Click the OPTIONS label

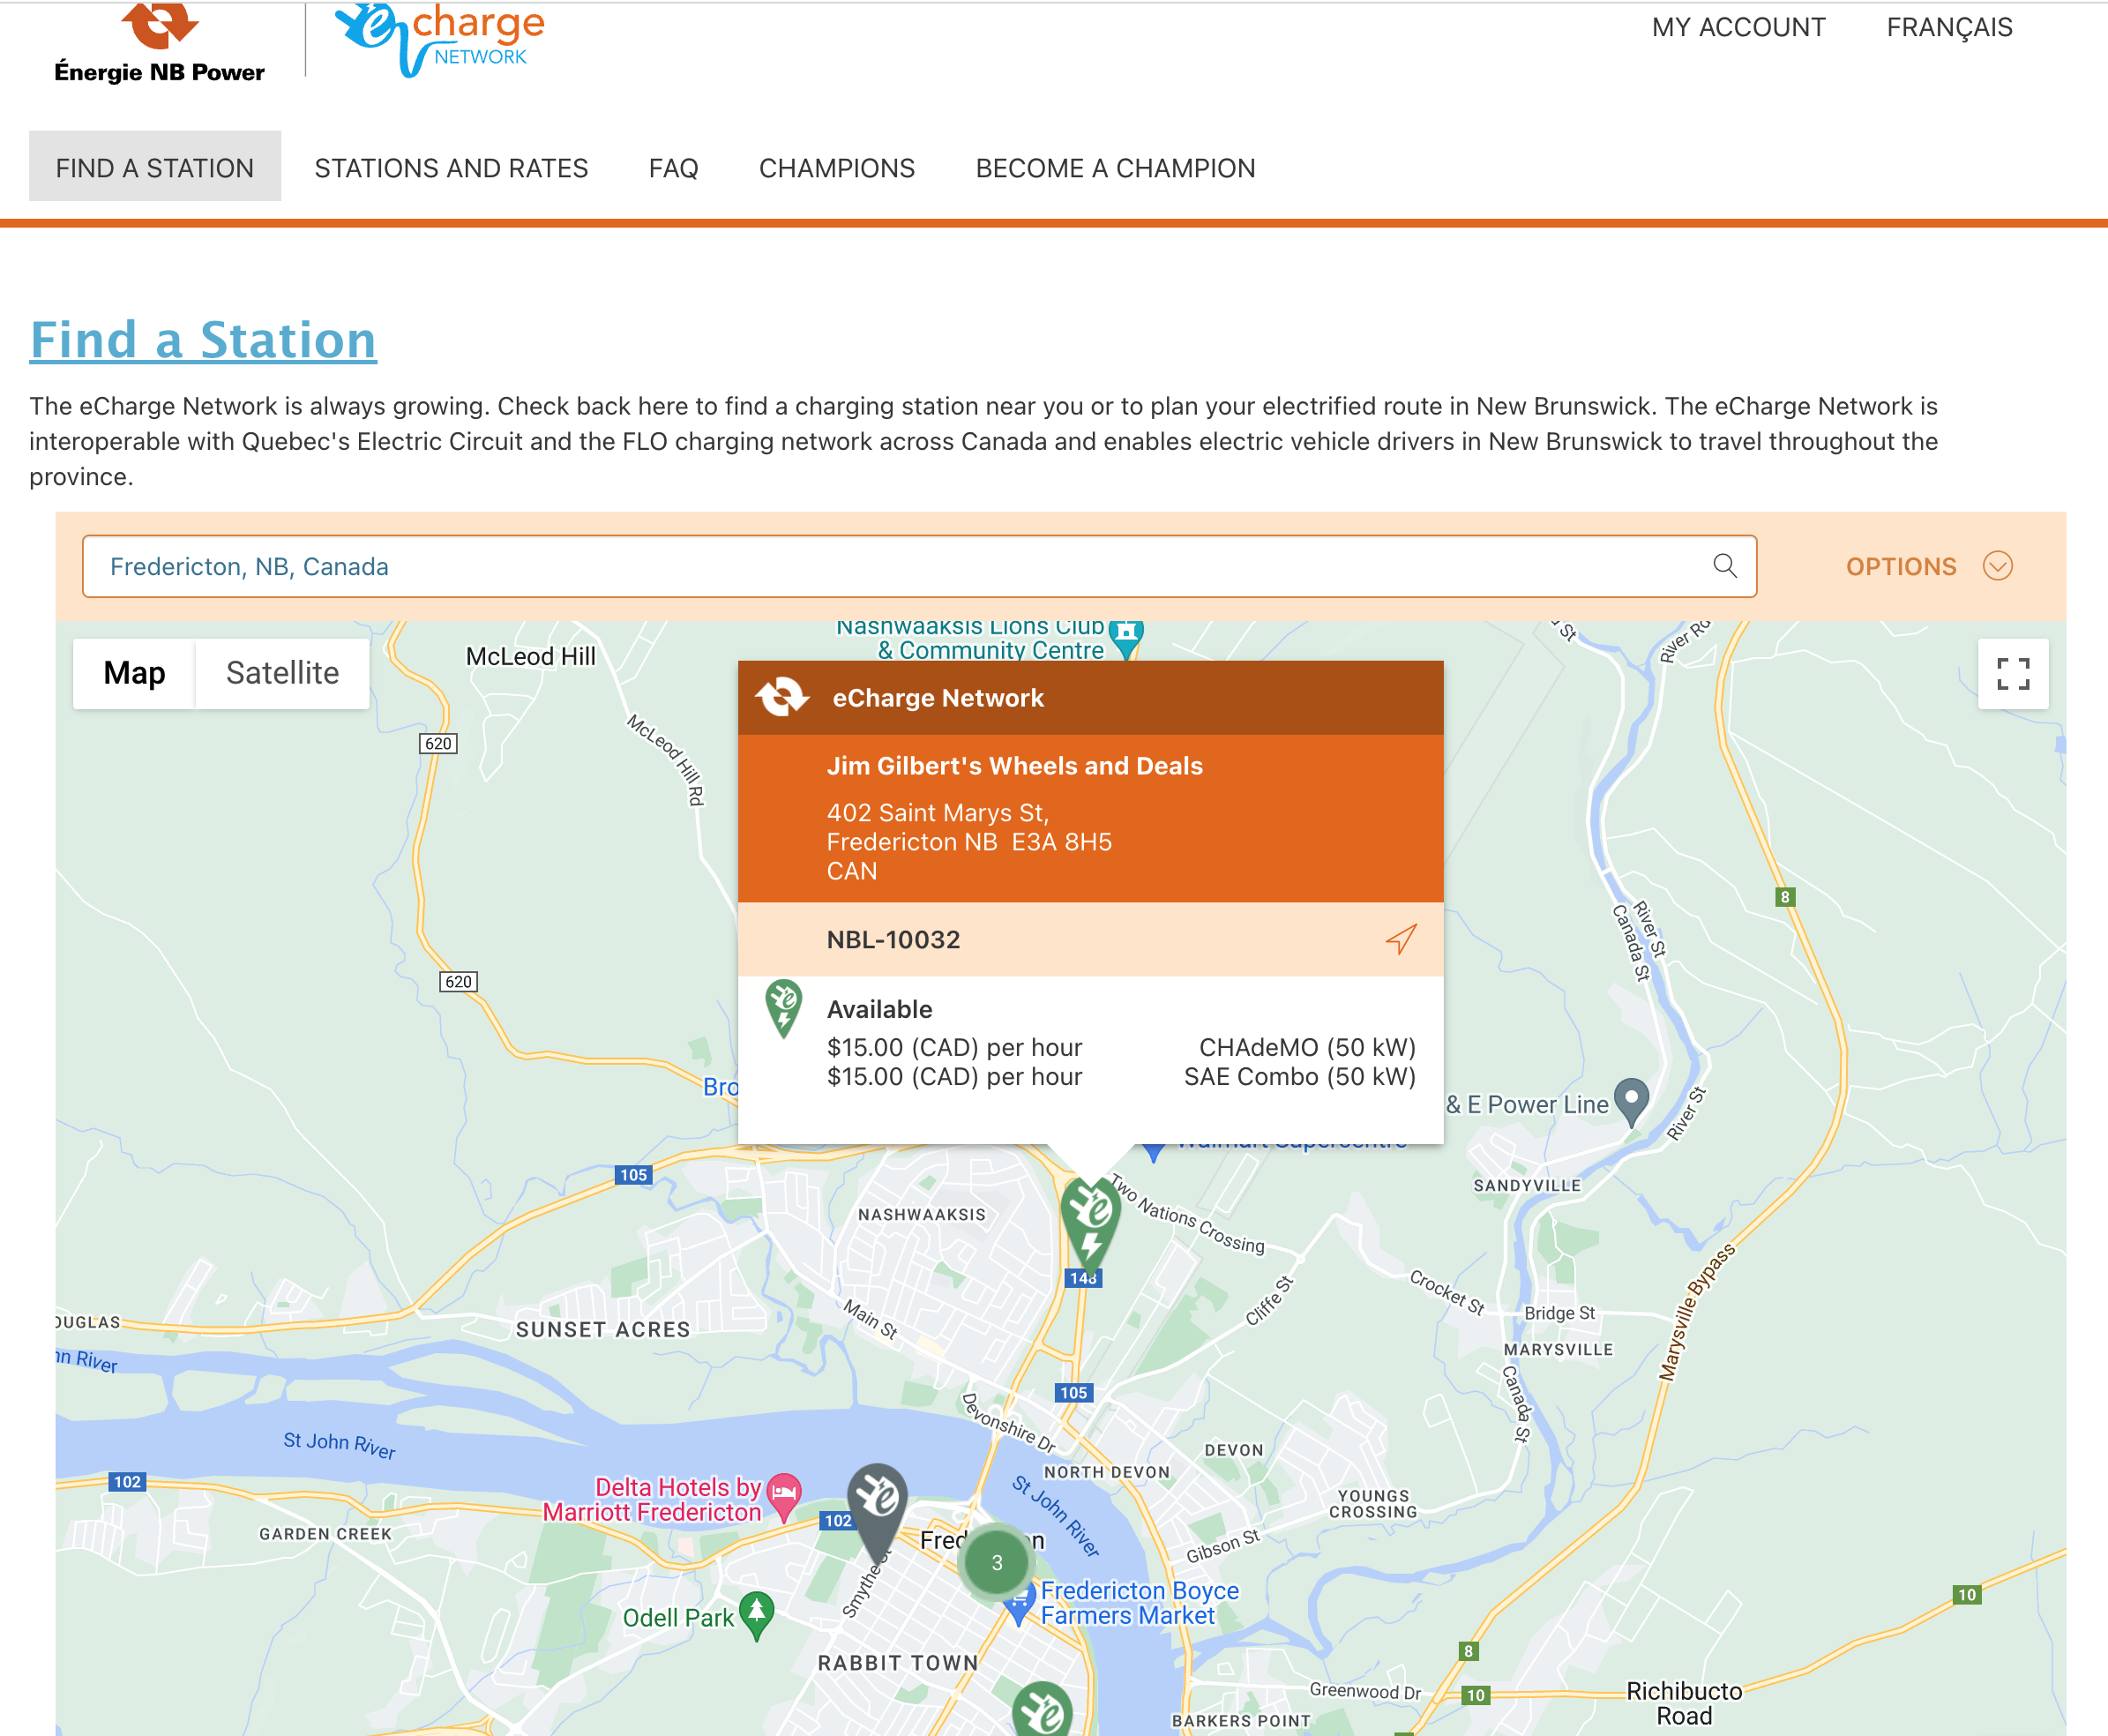[1900, 567]
